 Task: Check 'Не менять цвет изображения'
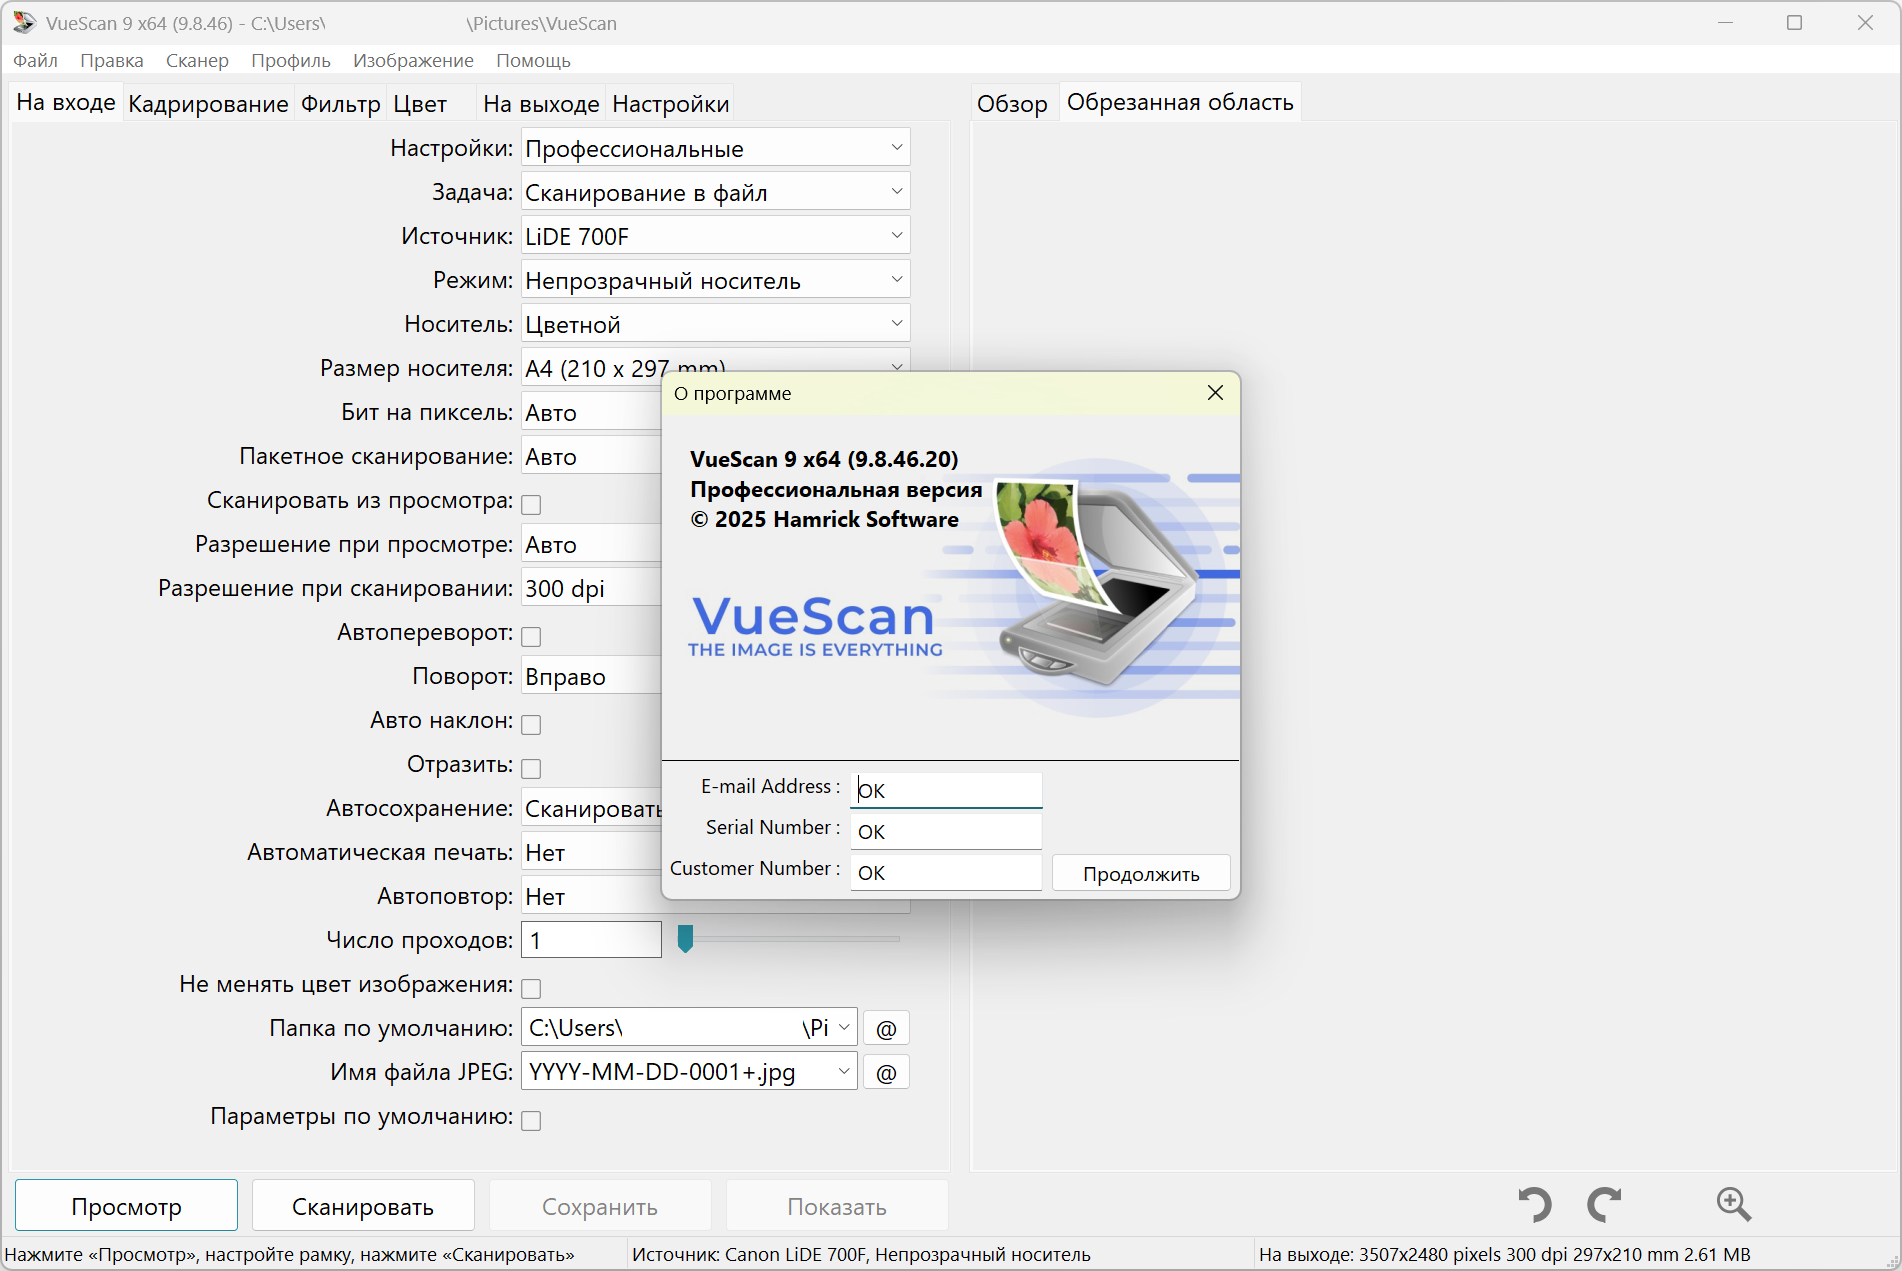[x=532, y=988]
